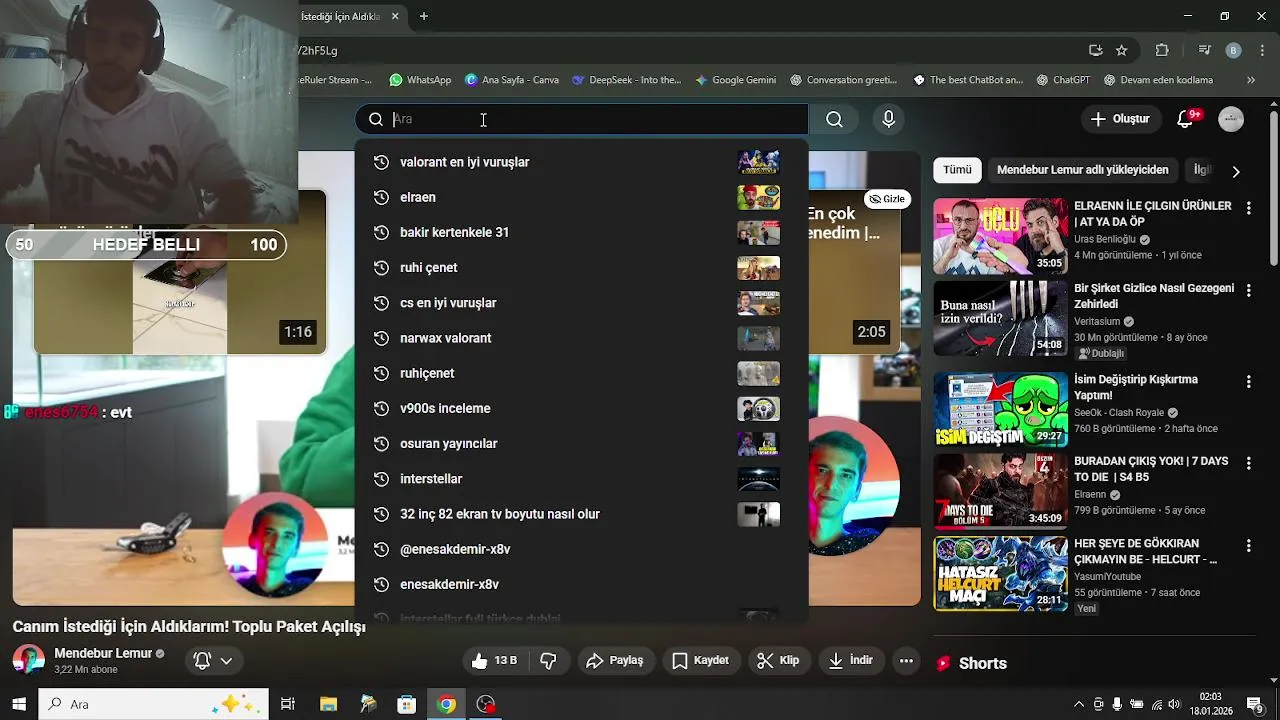This screenshot has width=1280, height=720.
Task: Click the interstellar search suggestion
Action: coord(581,479)
